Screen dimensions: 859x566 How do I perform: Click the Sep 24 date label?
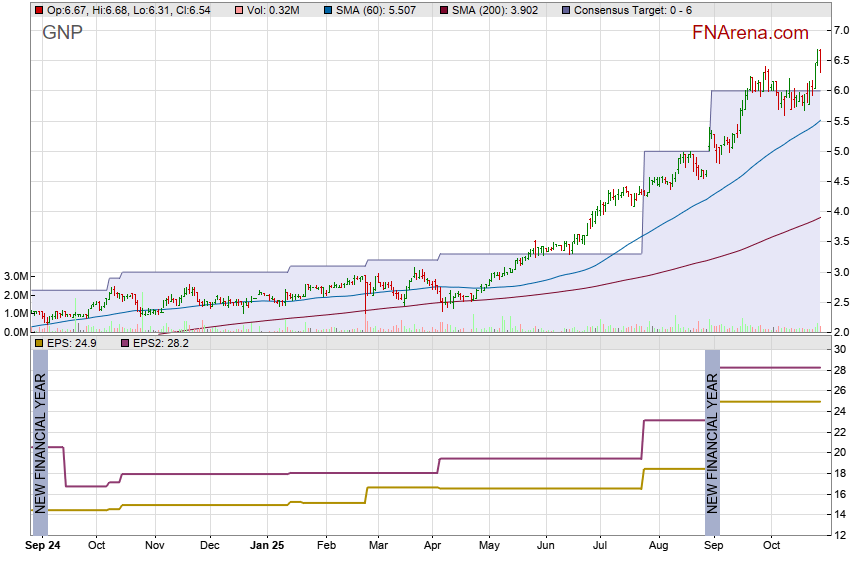pos(42,547)
